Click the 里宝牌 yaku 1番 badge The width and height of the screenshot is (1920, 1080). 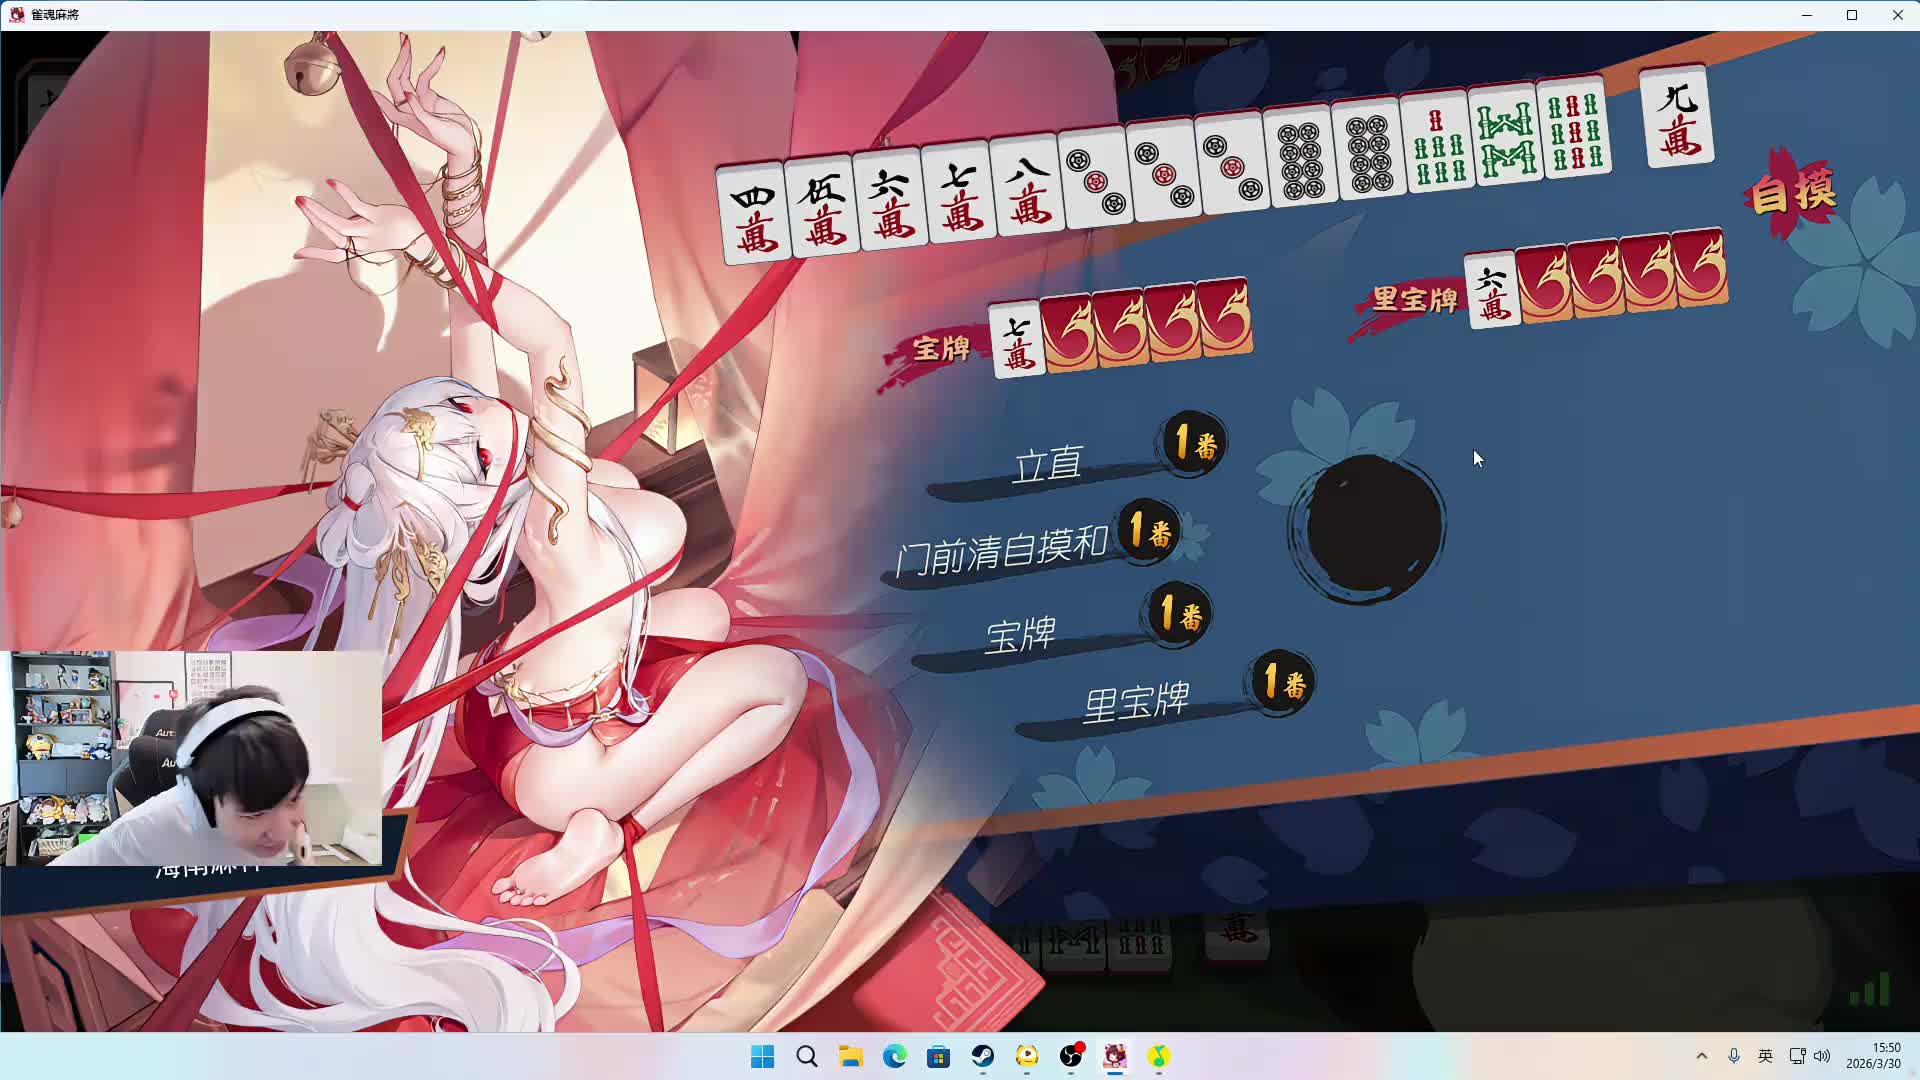1283,683
